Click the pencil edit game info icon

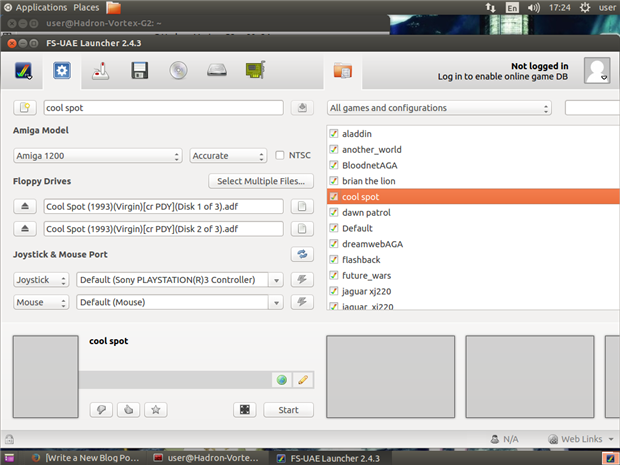coord(303,380)
